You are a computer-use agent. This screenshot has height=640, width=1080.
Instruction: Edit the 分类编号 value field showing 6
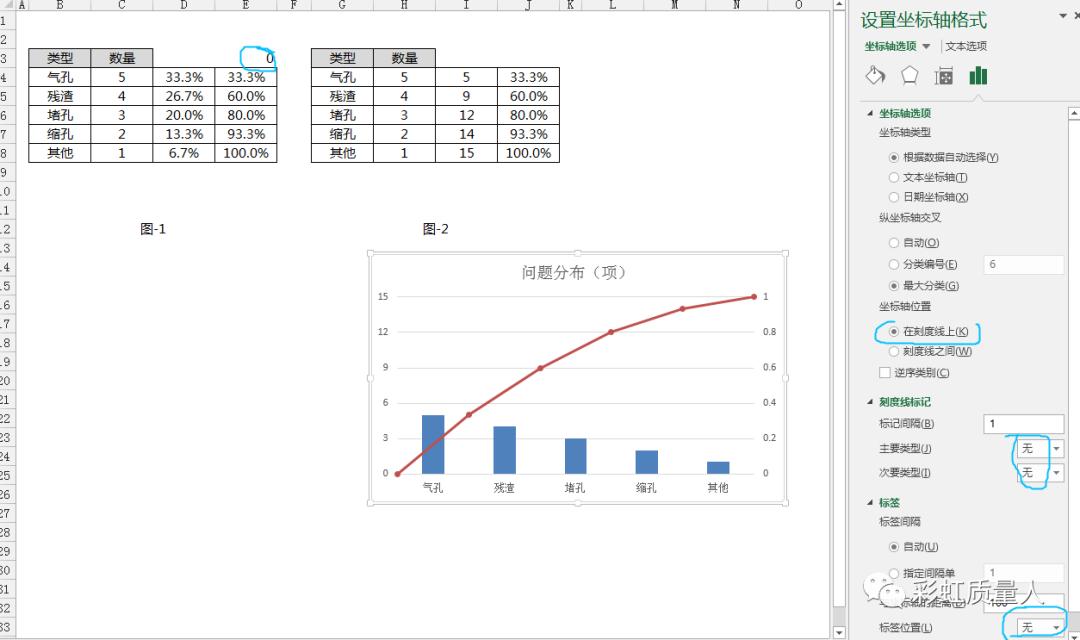click(1024, 263)
